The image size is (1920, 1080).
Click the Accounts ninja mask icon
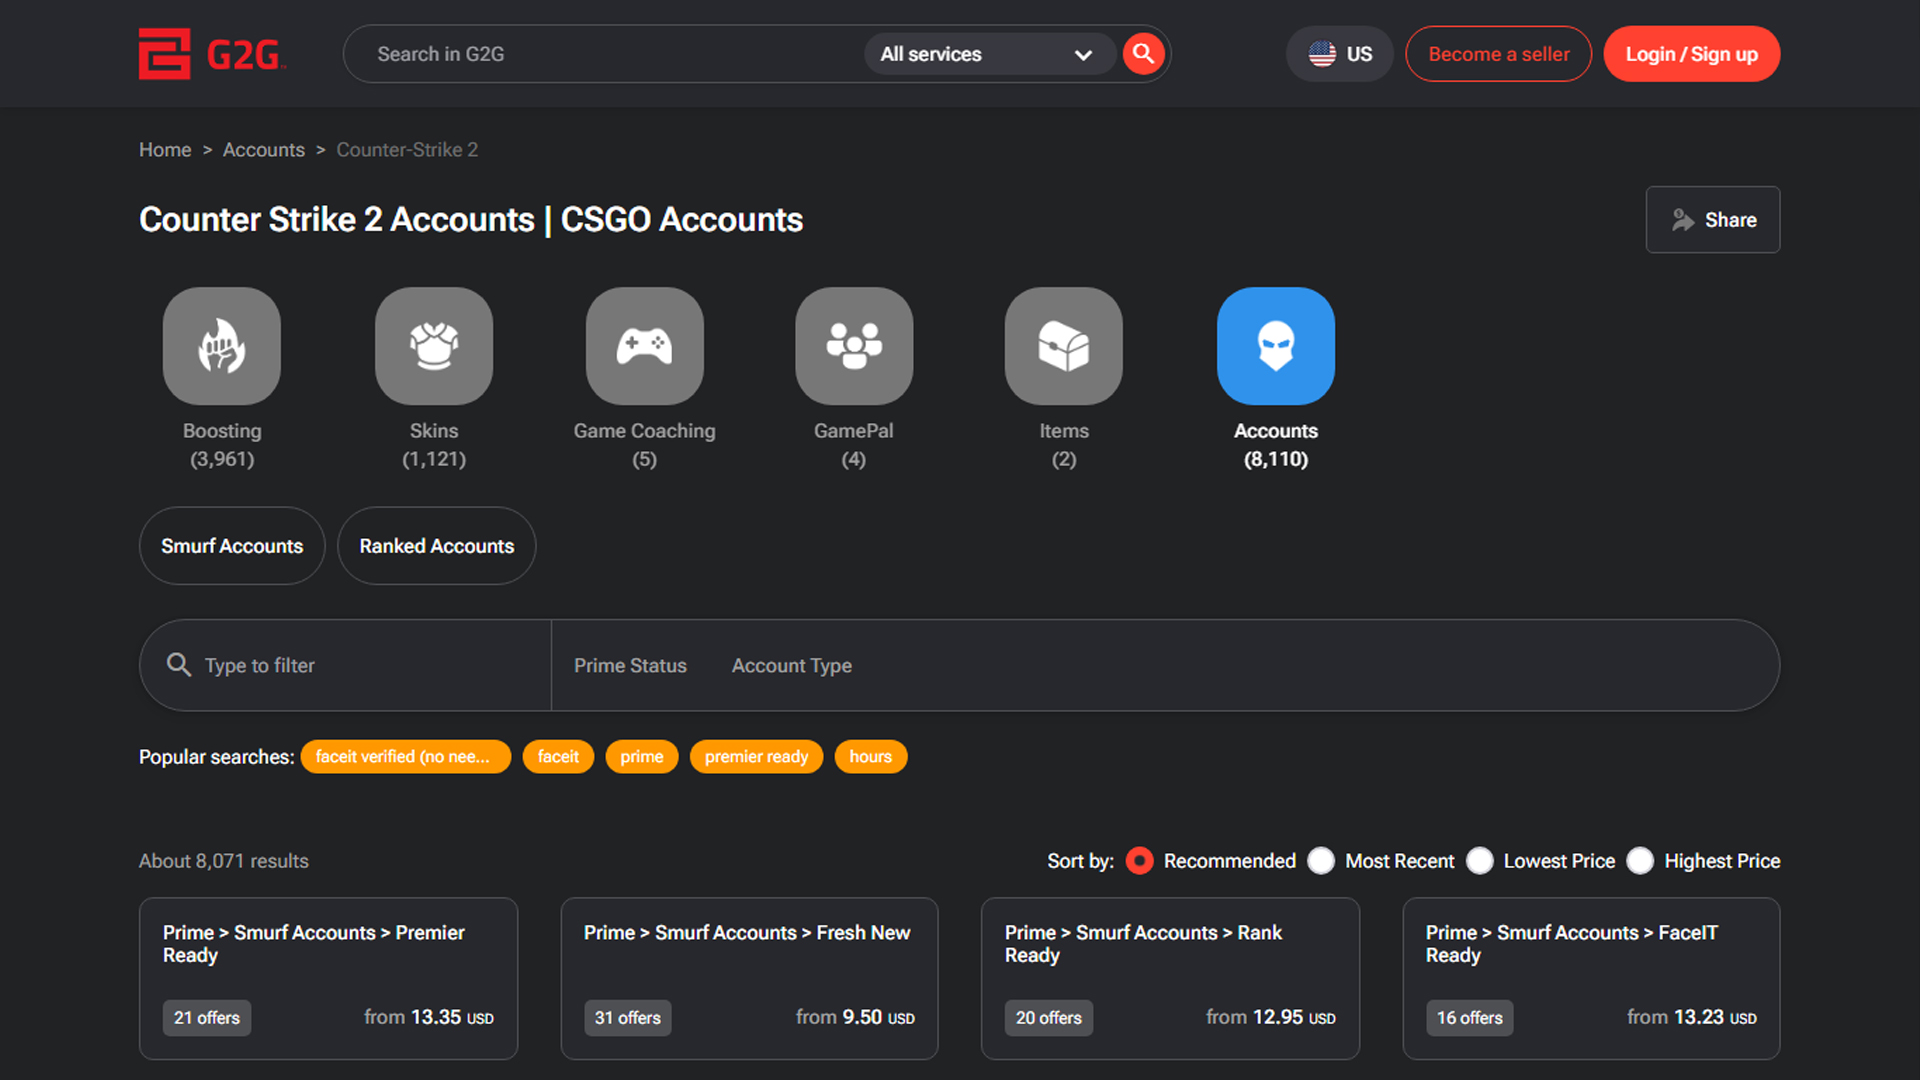point(1275,346)
